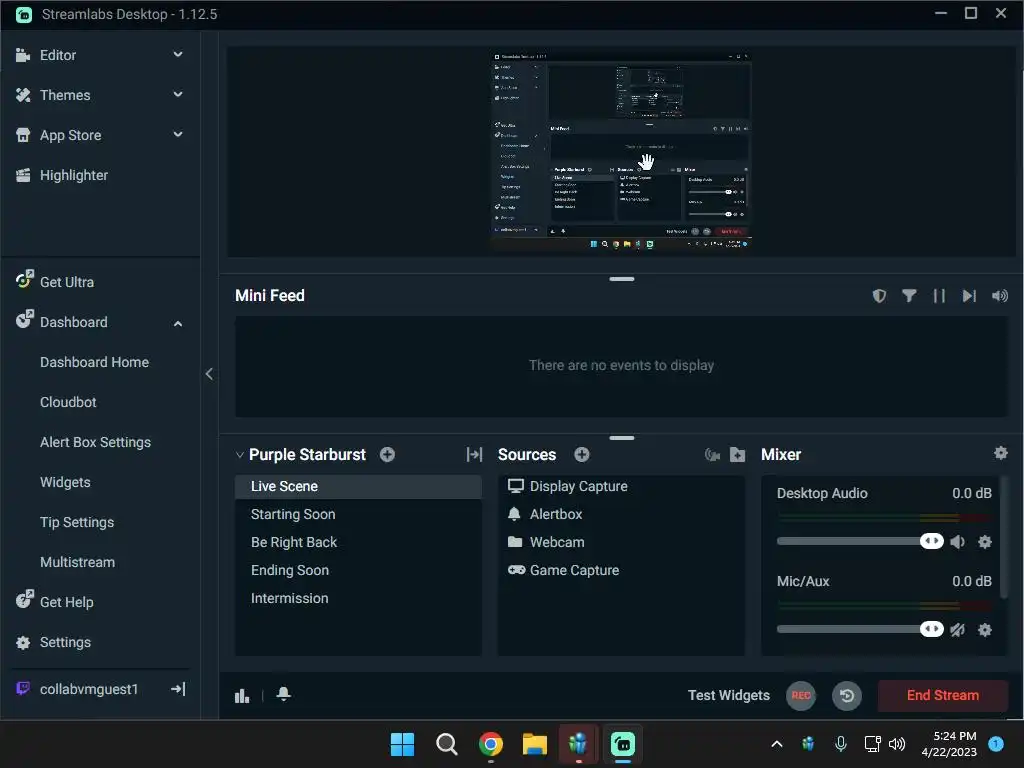Open Windows Start menu
Image resolution: width=1024 pixels, height=768 pixels.
[402, 744]
